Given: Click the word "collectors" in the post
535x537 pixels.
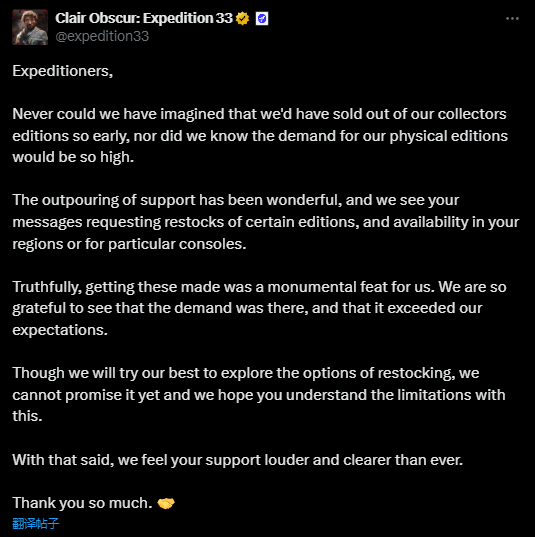Looking at the screenshot, I should (x=472, y=114).
